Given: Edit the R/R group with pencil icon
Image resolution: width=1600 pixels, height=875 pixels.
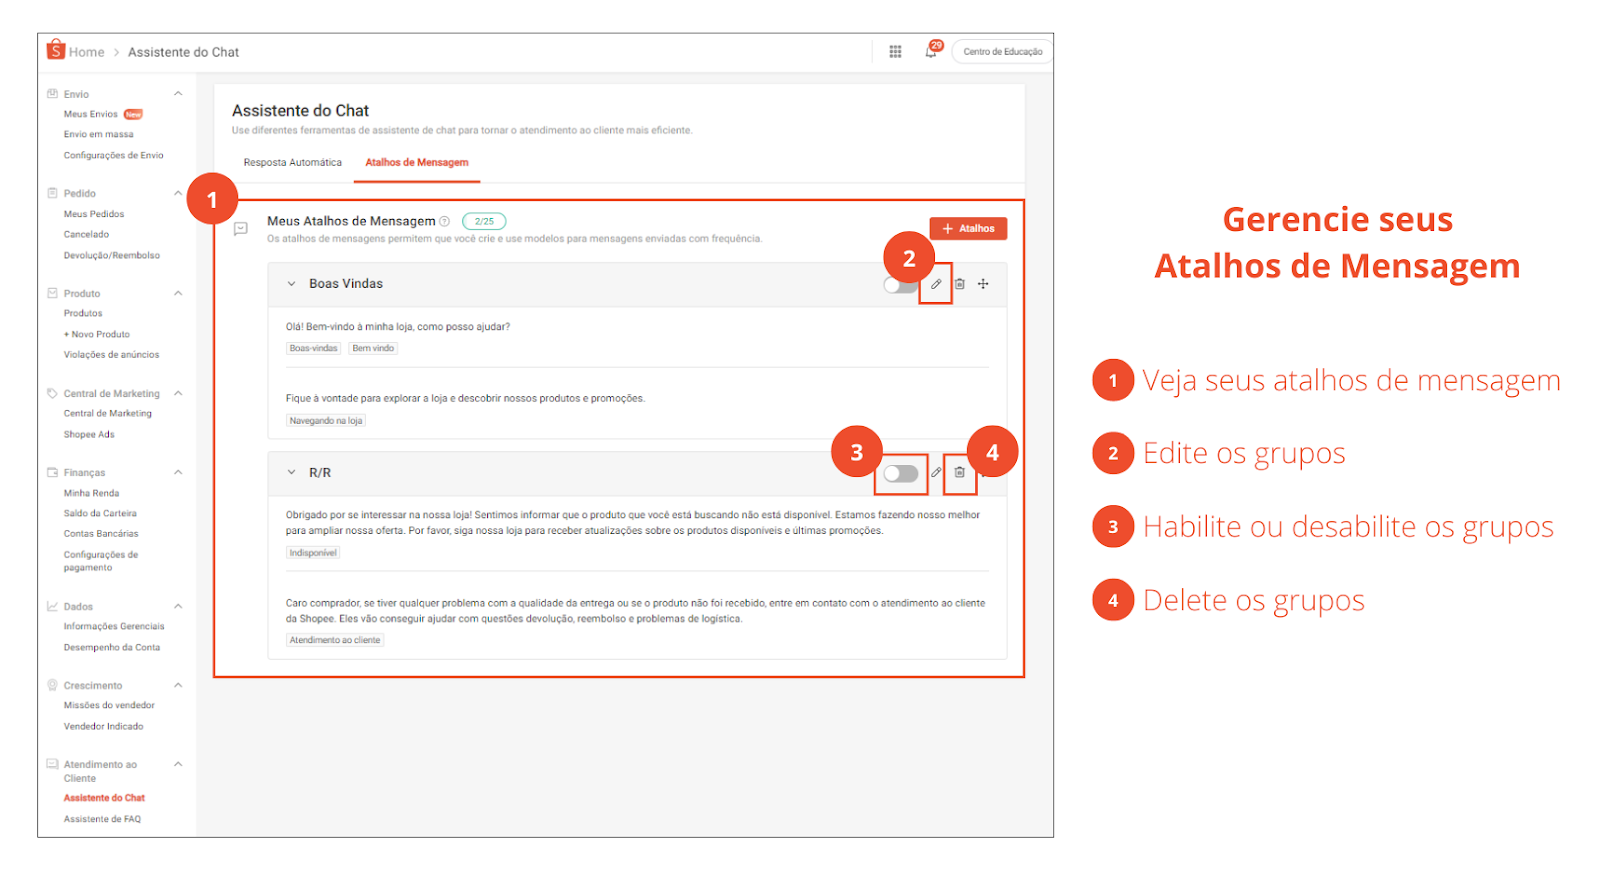Looking at the screenshot, I should pos(936,472).
